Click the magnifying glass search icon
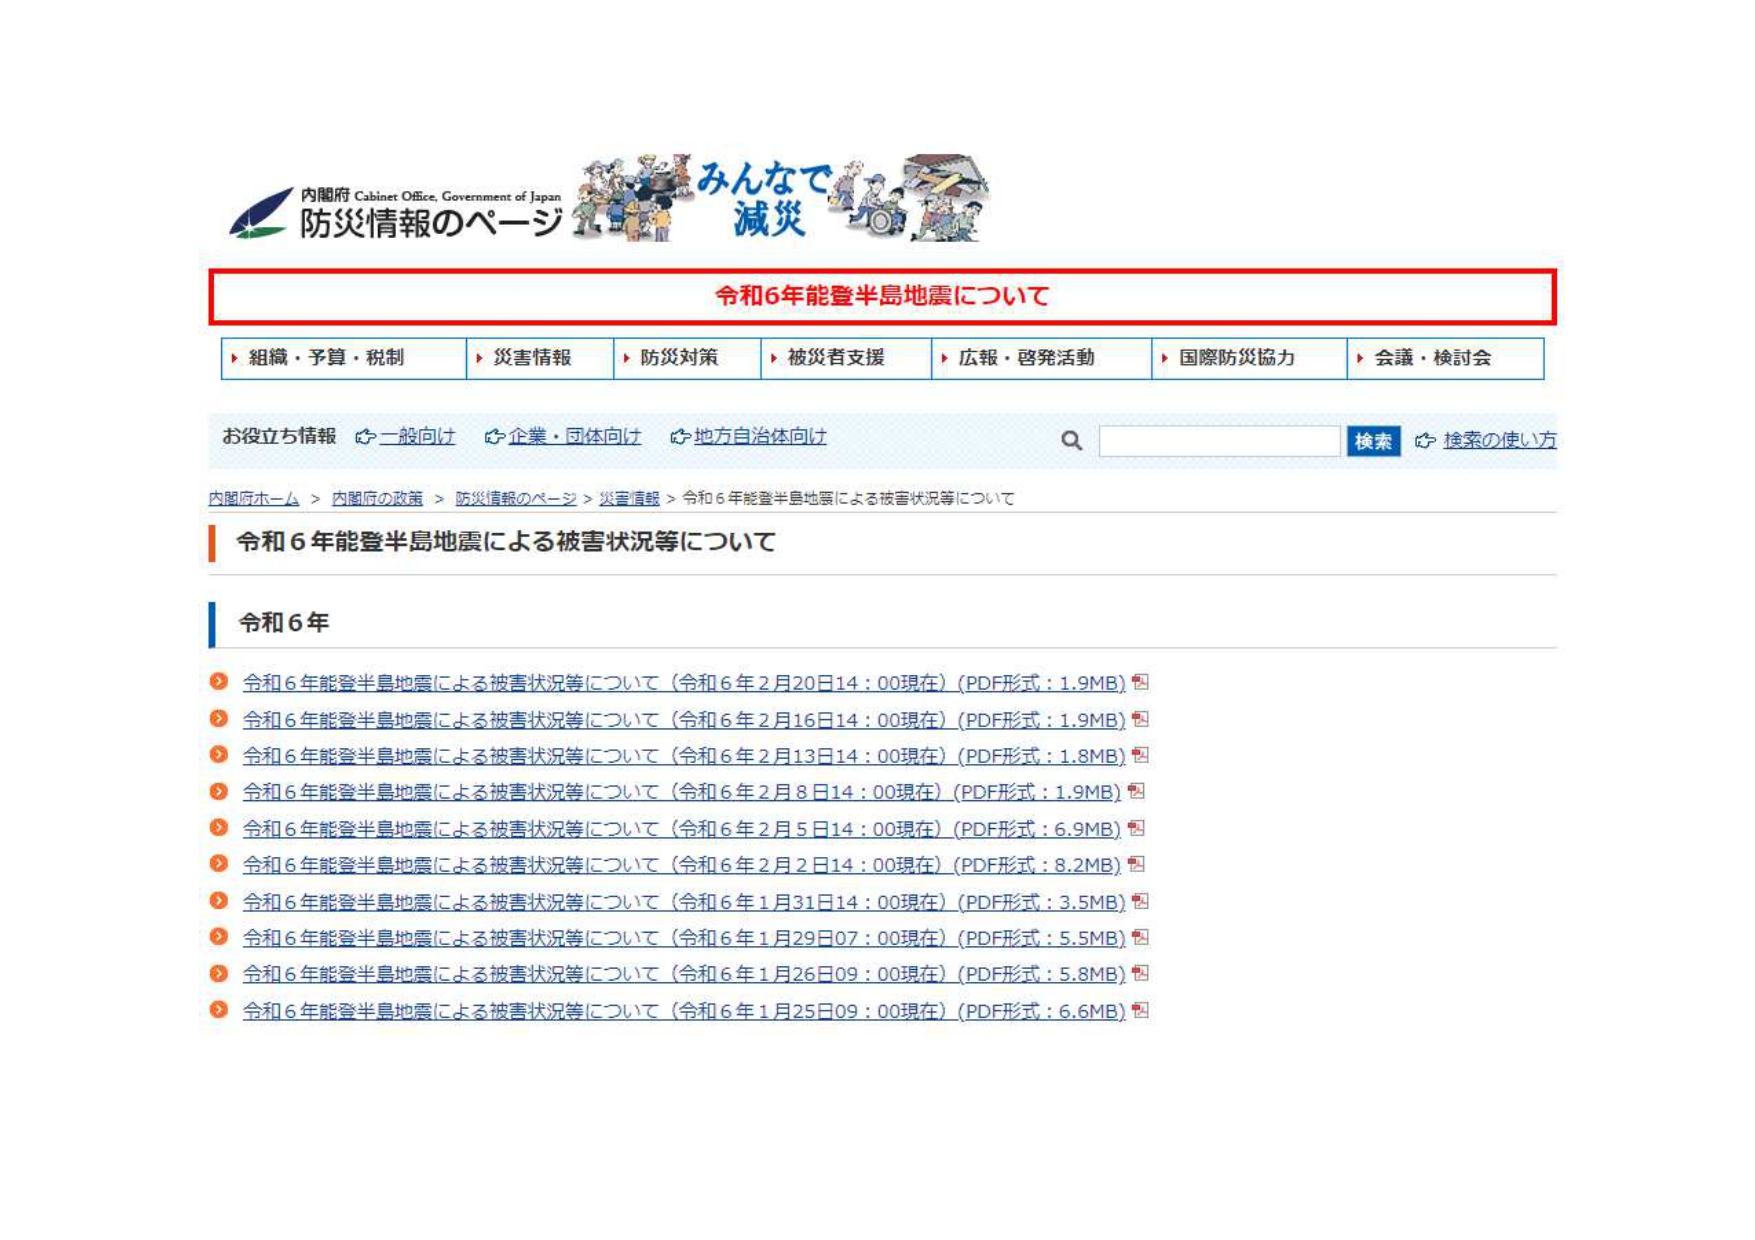 (x=1071, y=441)
